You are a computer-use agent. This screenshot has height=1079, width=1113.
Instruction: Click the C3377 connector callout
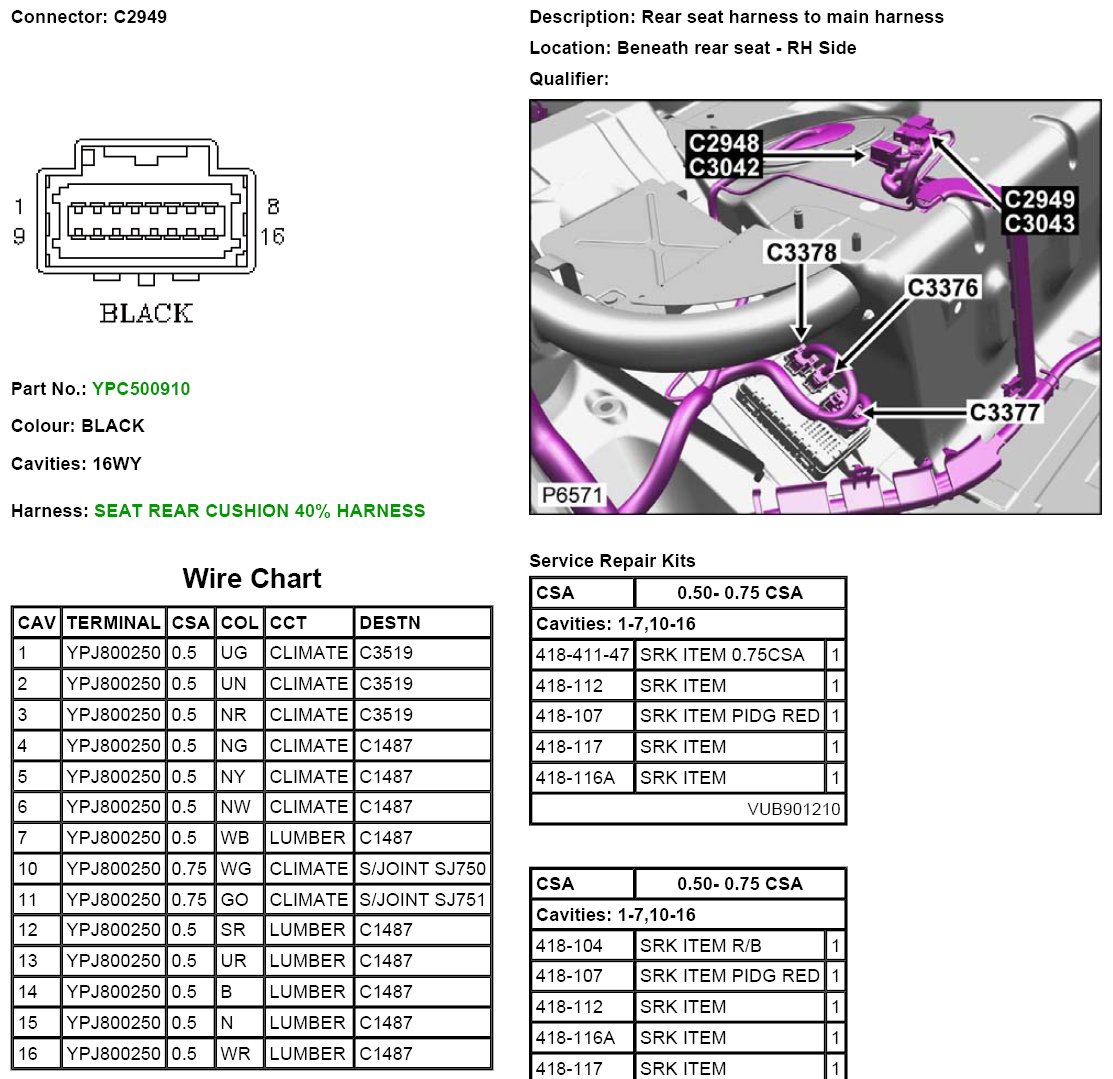pyautogui.click(x=1005, y=411)
